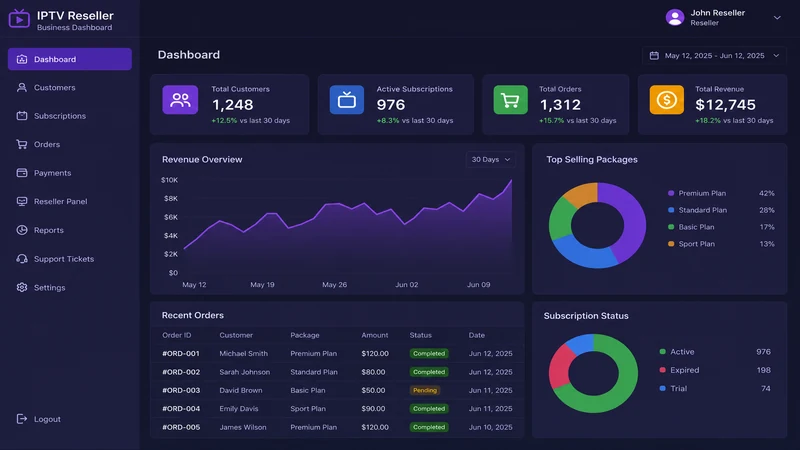Click the Customers person icon
The width and height of the screenshot is (800, 450).
click(x=21, y=88)
